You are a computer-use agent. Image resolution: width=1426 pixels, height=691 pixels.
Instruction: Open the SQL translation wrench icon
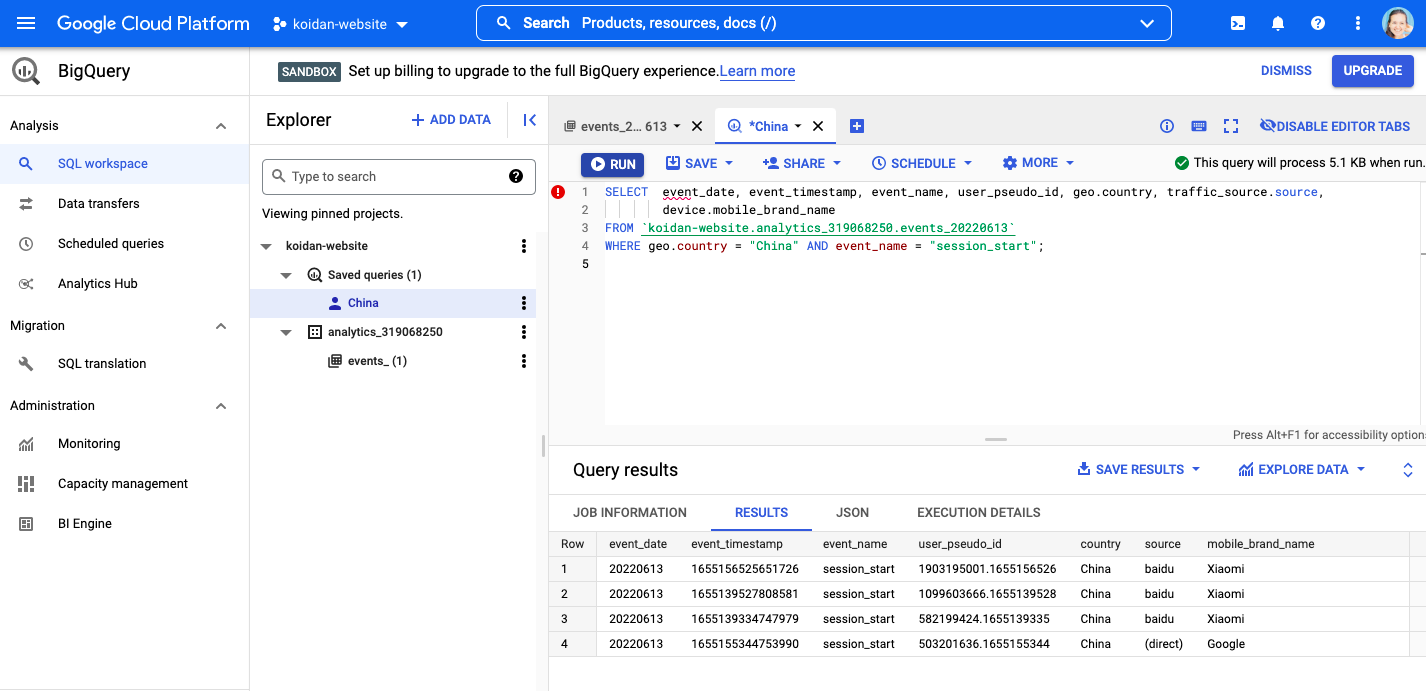coord(26,363)
